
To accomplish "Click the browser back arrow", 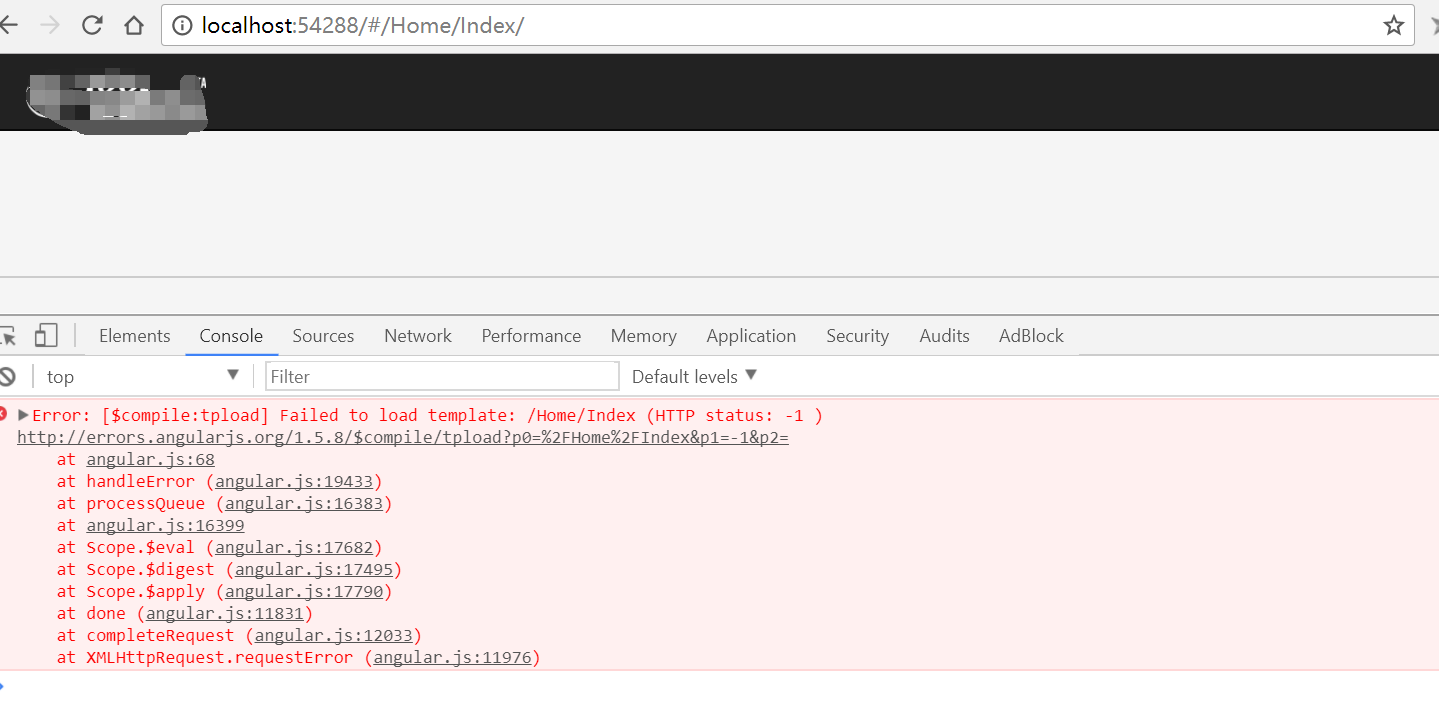I will pos(8,26).
